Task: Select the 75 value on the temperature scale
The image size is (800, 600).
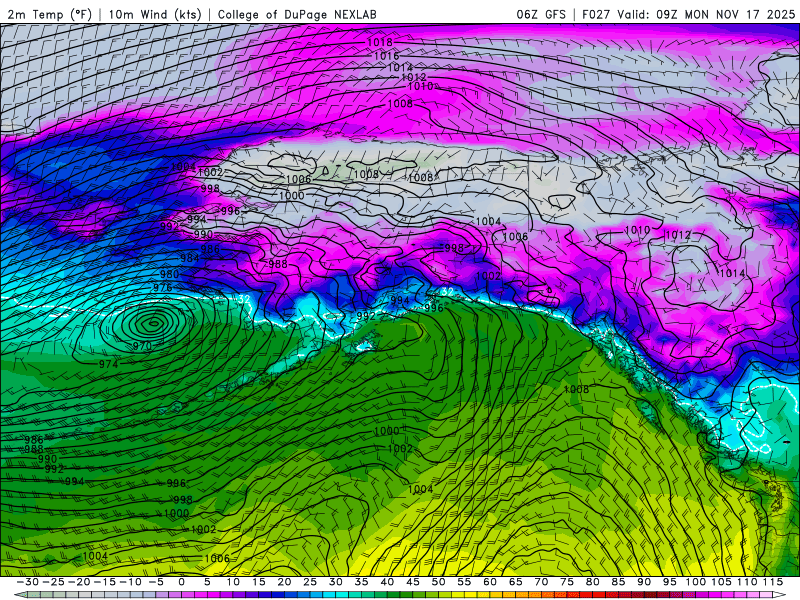Action: tap(567, 582)
